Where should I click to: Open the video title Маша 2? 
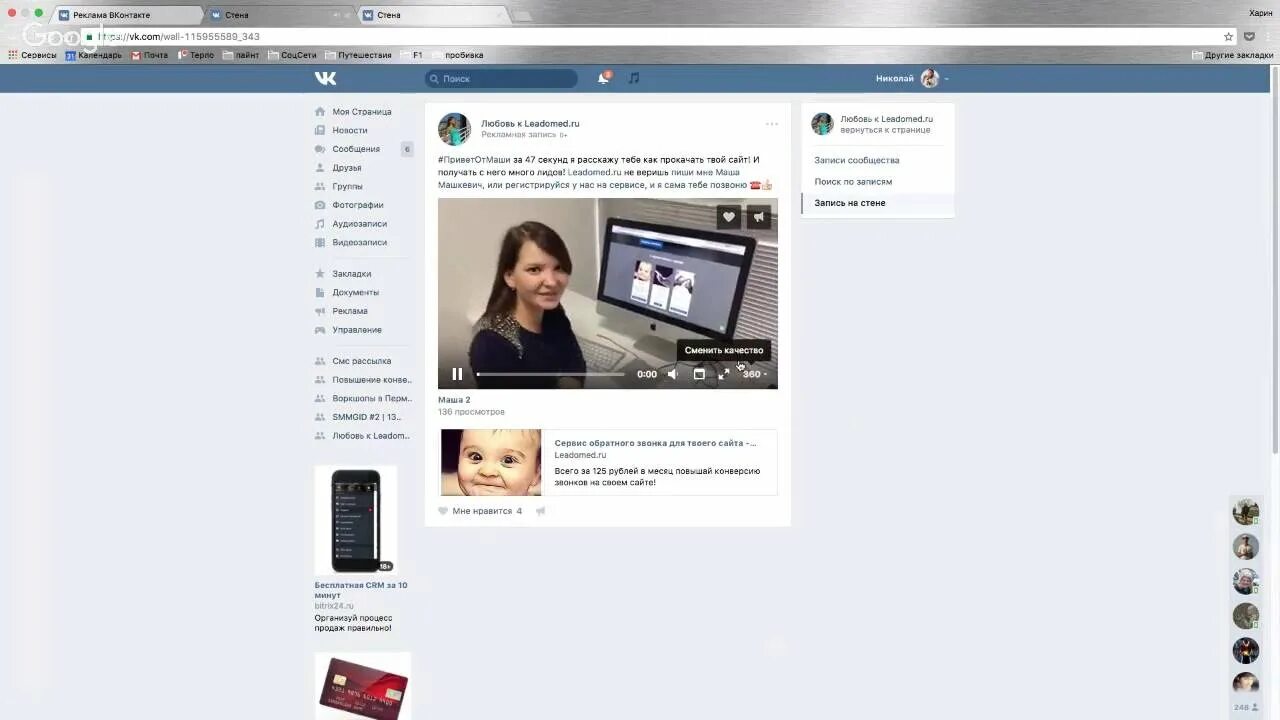coord(454,400)
